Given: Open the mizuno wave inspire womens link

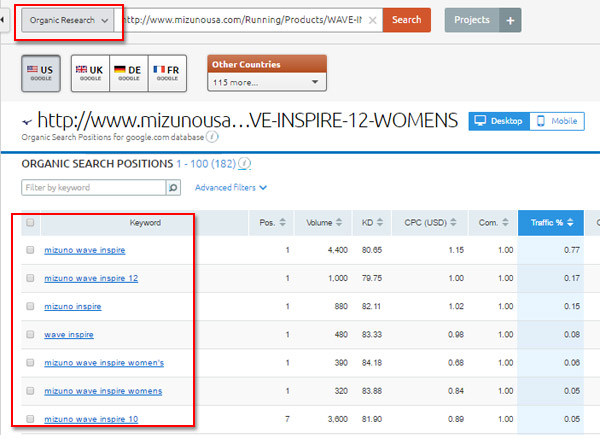Looking at the screenshot, I should pyautogui.click(x=103, y=391).
